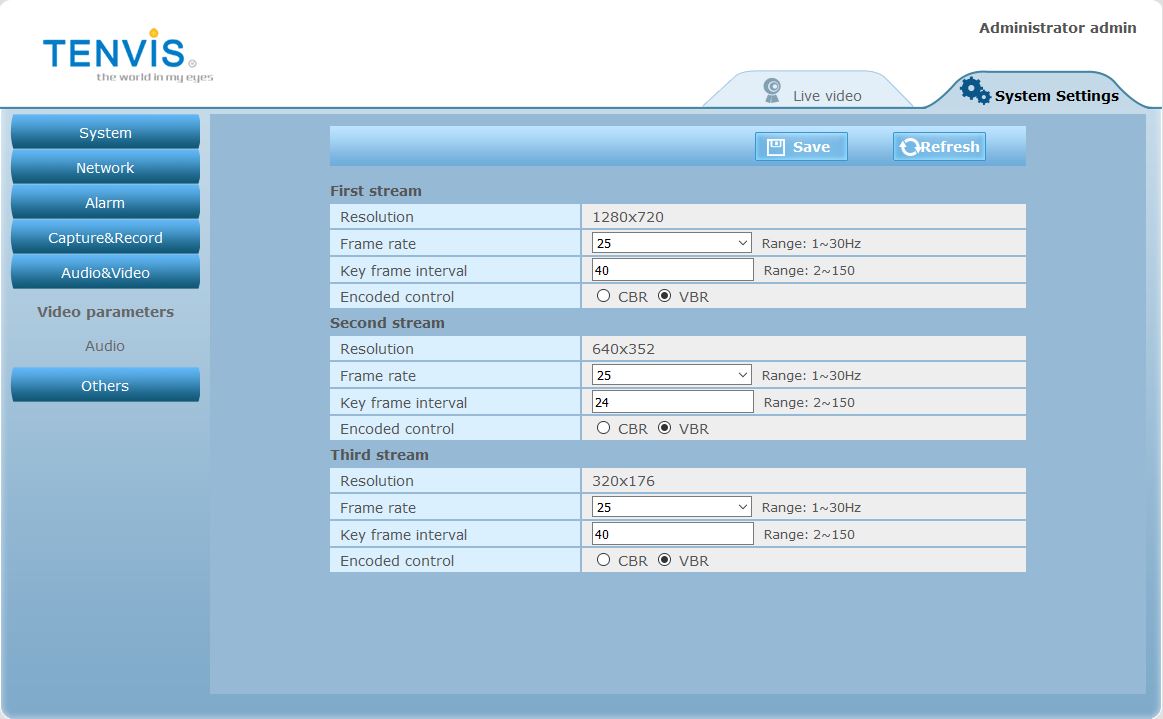
Task: Select CBR for First stream encoded control
Action: (603, 296)
